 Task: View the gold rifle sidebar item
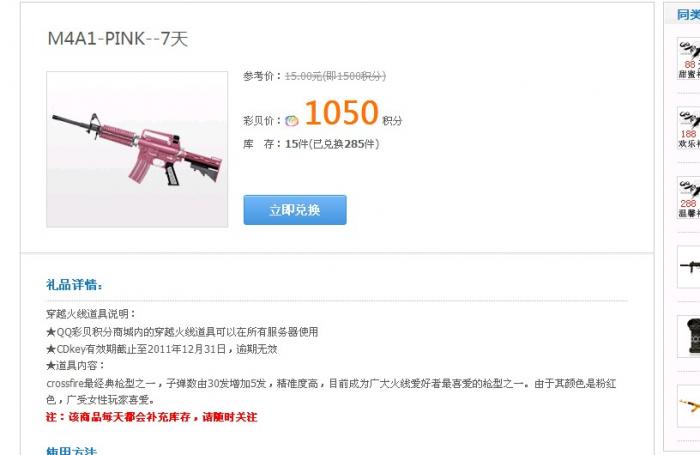688,406
